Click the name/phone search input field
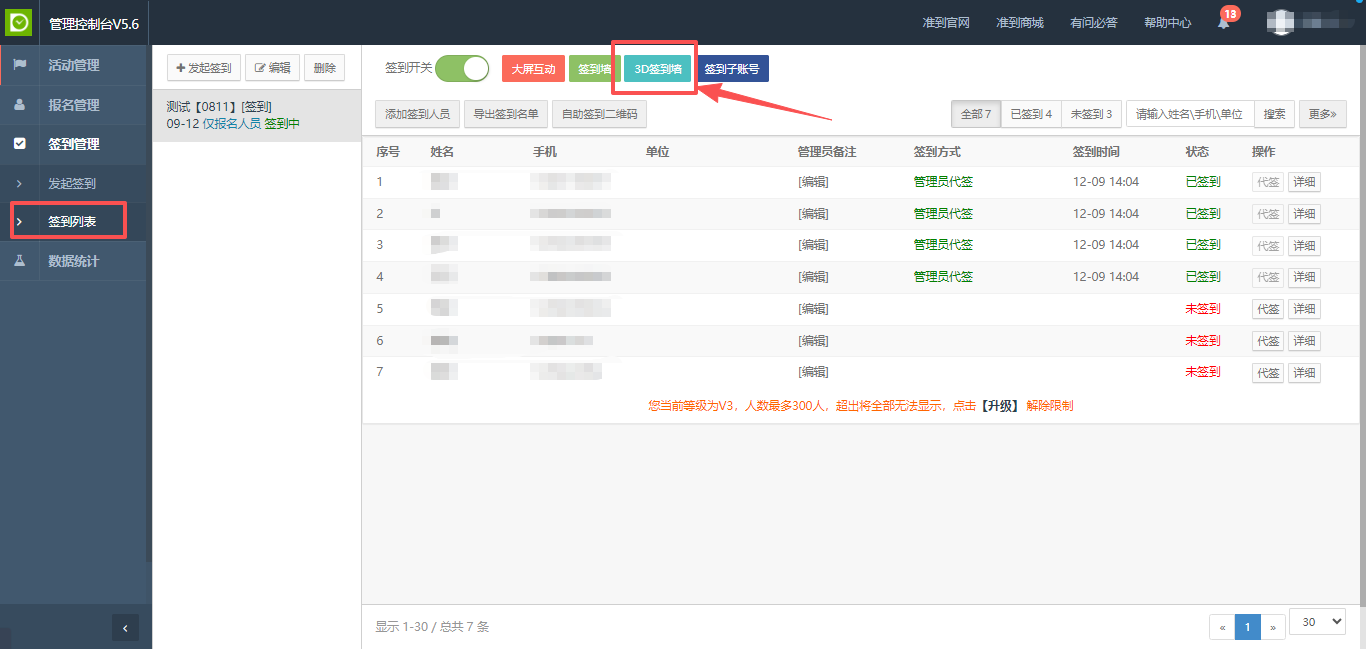Viewport: 1366px width, 649px height. click(x=1189, y=114)
